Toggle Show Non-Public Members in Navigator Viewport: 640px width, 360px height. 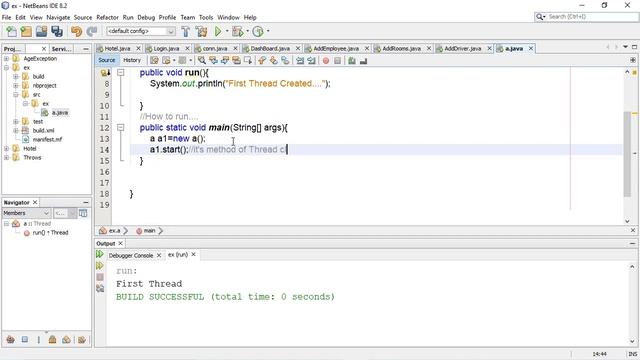coord(52,339)
